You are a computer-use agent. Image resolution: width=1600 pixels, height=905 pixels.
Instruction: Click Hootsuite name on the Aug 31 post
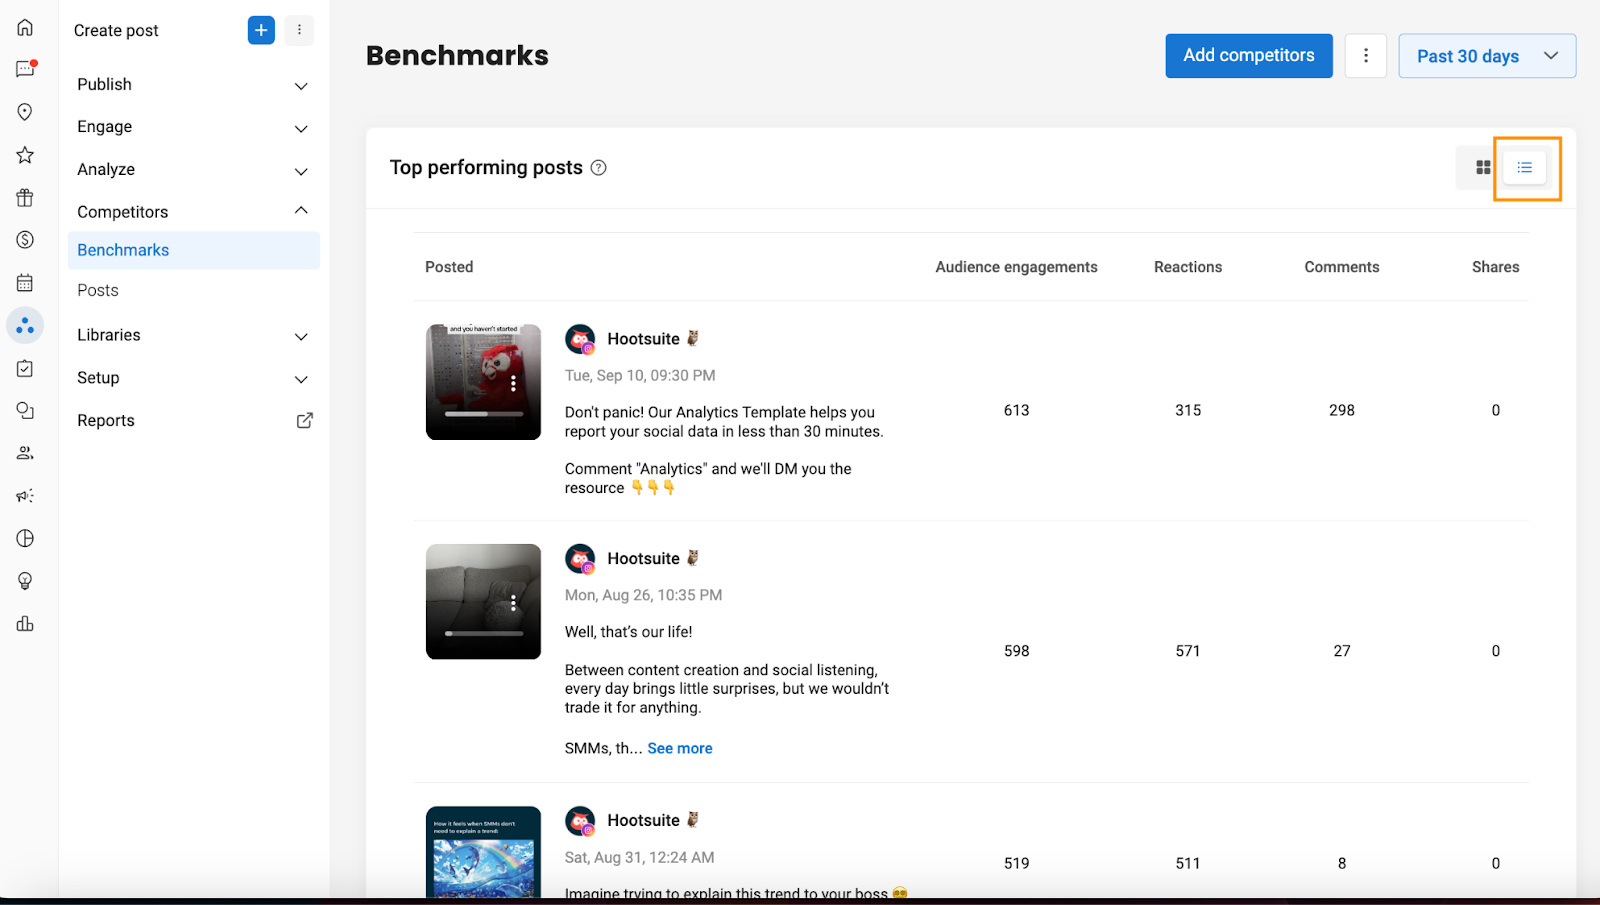pyautogui.click(x=643, y=821)
